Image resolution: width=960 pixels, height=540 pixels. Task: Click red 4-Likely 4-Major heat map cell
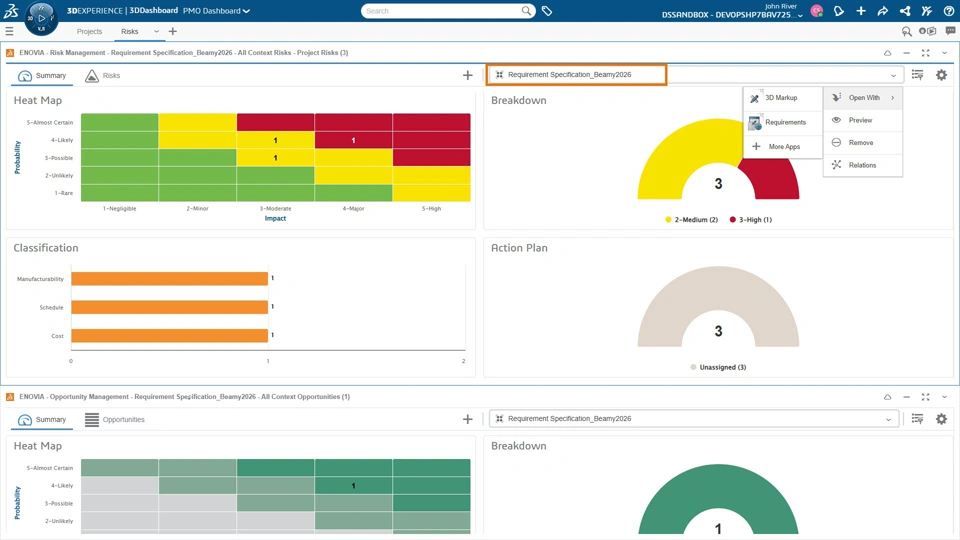coord(353,140)
